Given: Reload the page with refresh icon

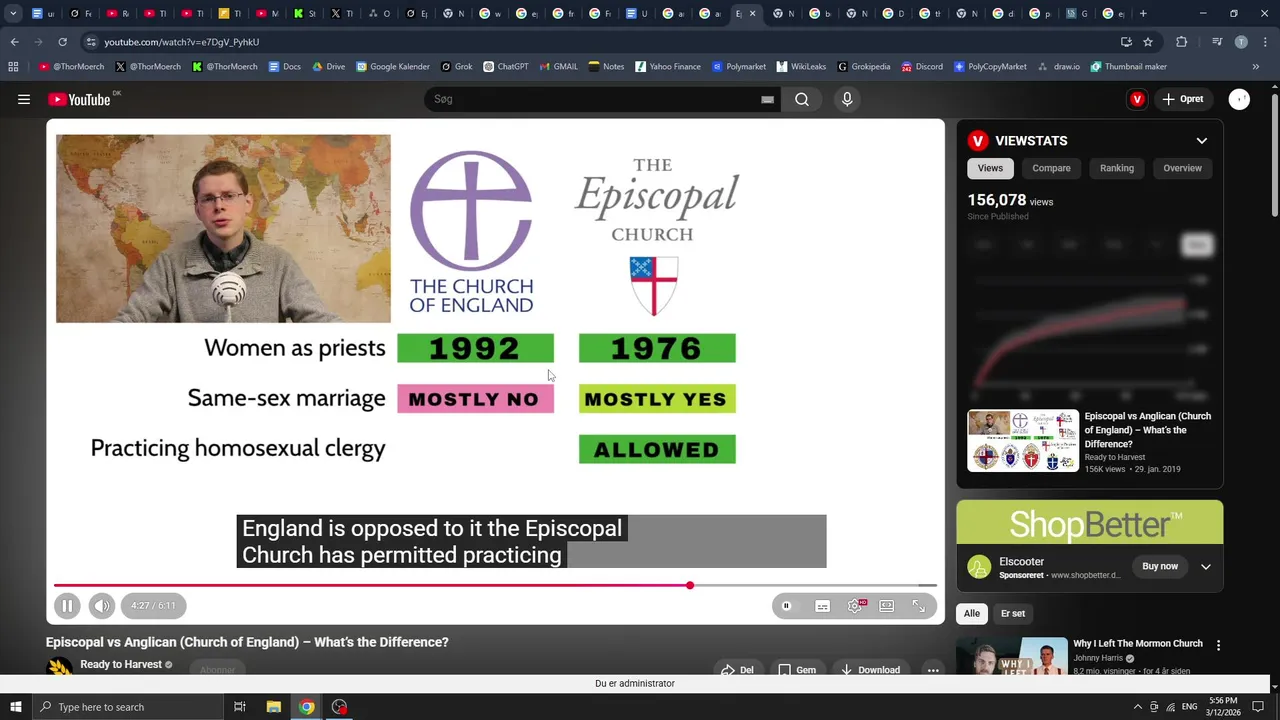Looking at the screenshot, I should (62, 42).
